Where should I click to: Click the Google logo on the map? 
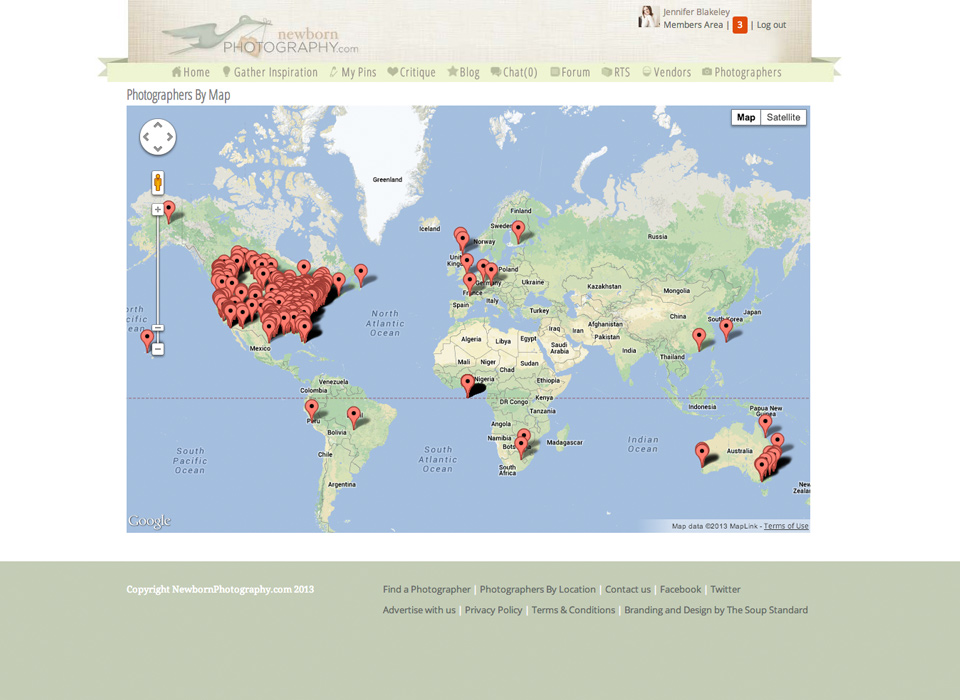coord(149,521)
